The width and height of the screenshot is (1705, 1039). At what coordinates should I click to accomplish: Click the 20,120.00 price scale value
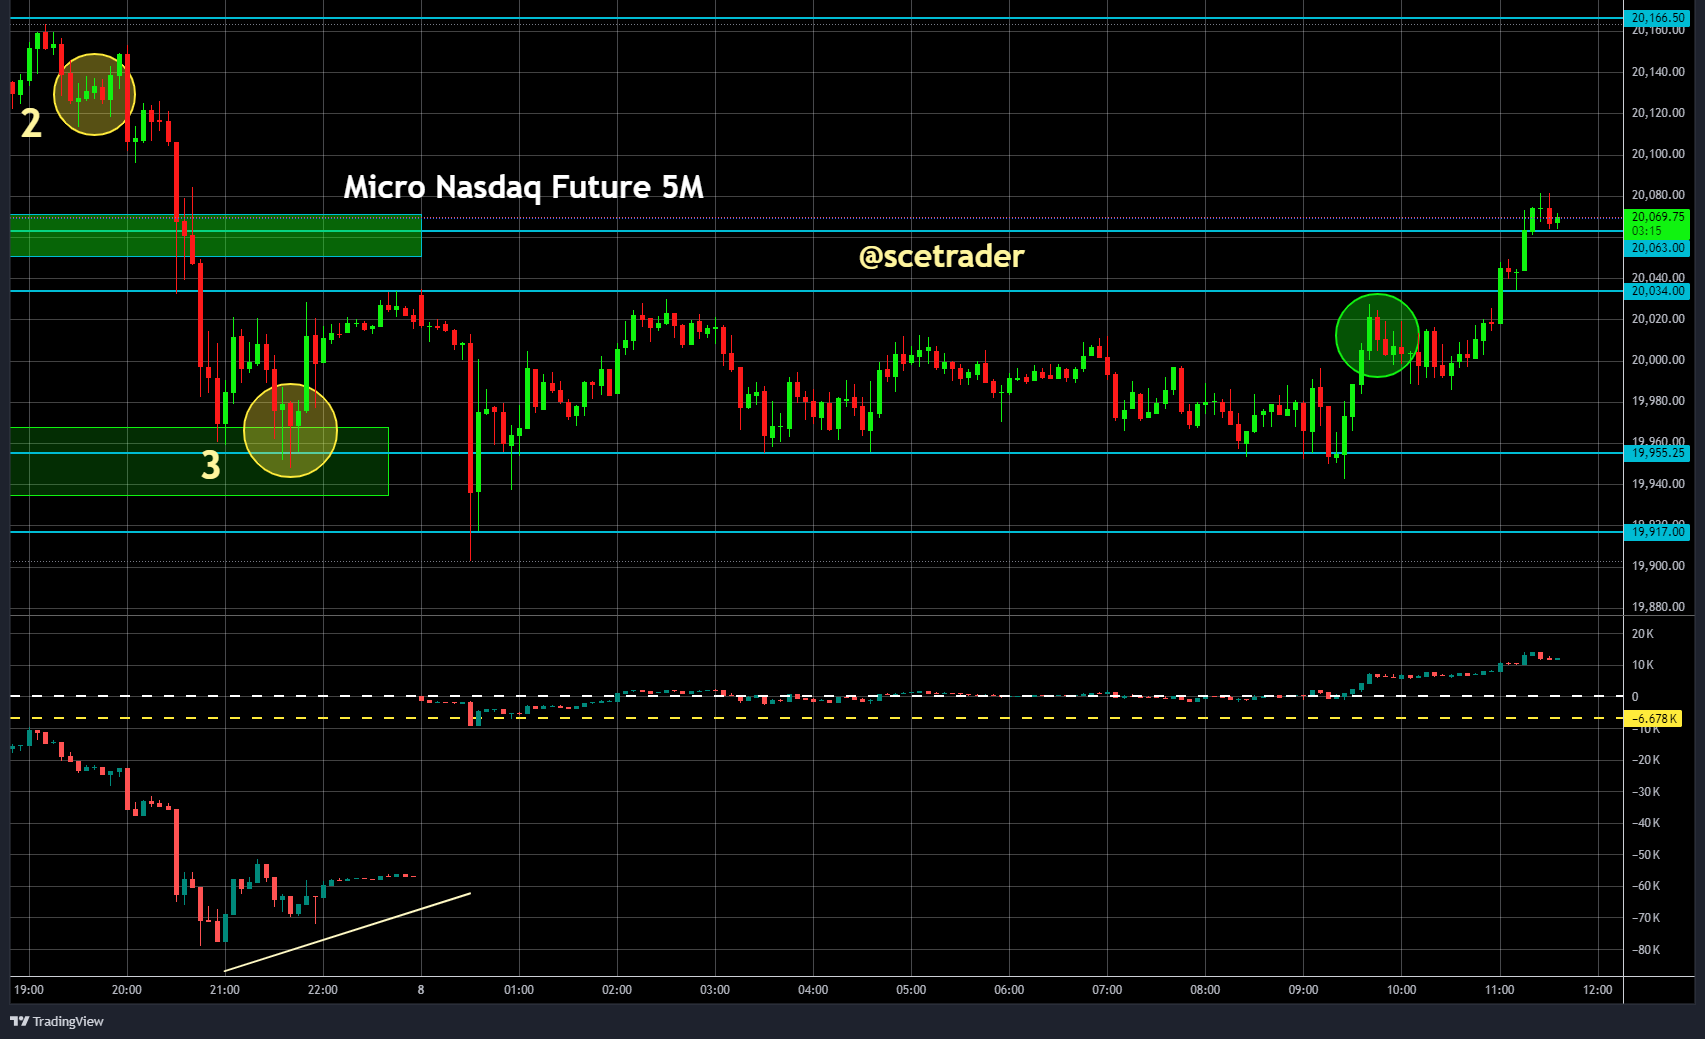click(x=1658, y=113)
